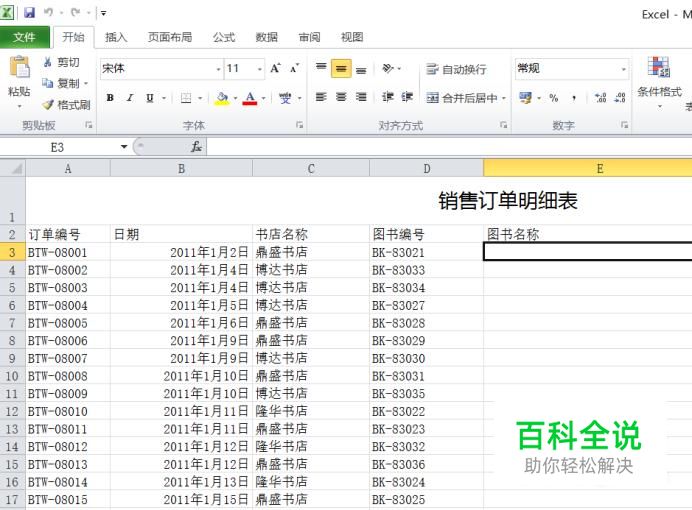This screenshot has width=692, height=510.
Task: Expand the number format dropdown 常规
Action: point(624,69)
